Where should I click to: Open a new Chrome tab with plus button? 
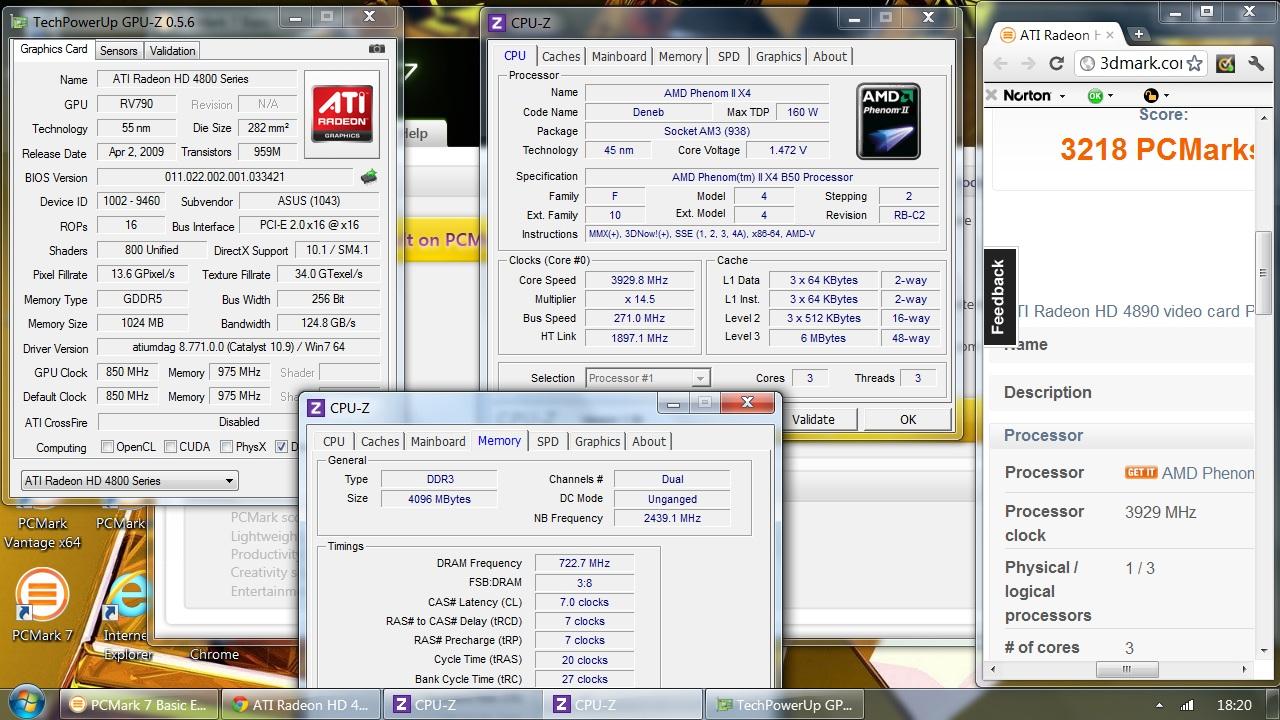[1138, 34]
